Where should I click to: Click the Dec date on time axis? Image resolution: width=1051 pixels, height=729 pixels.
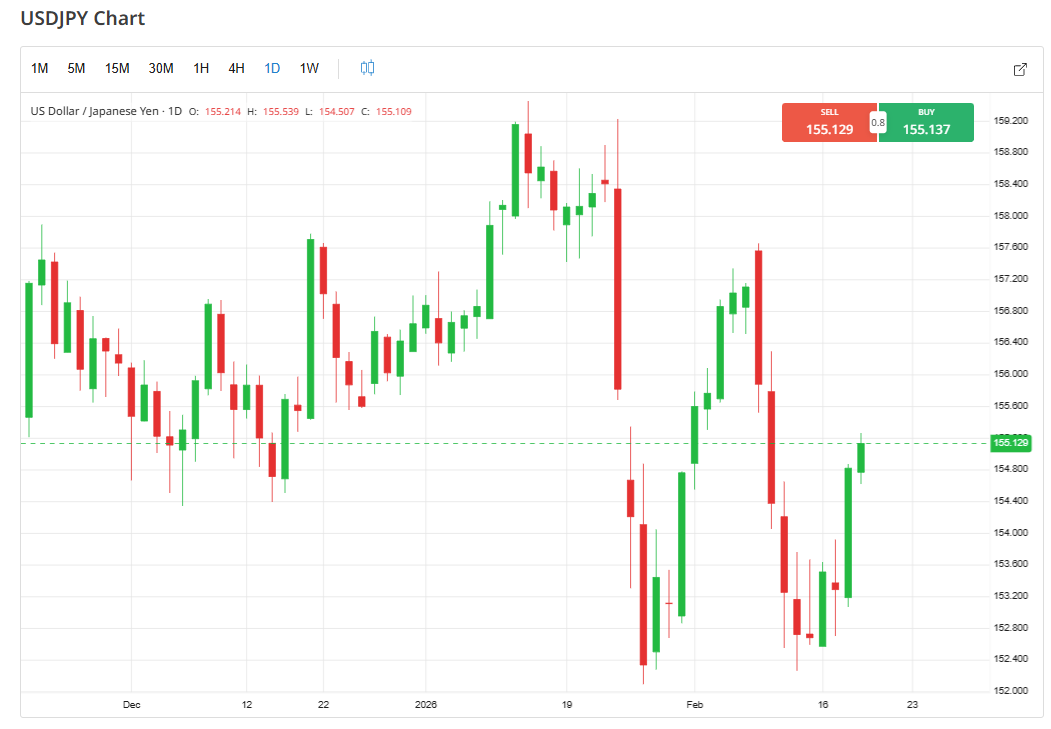[131, 704]
